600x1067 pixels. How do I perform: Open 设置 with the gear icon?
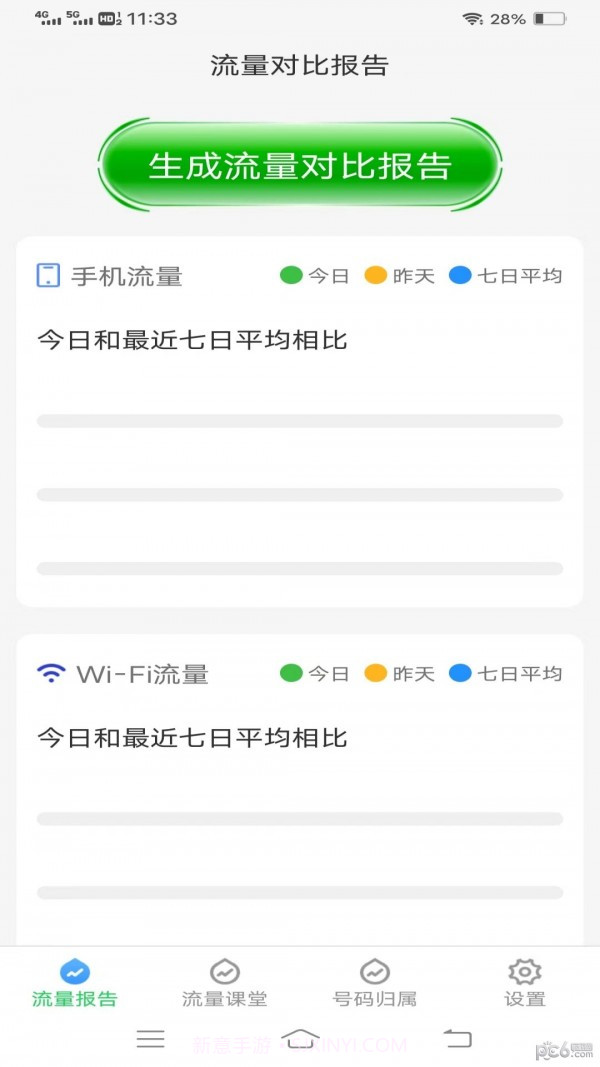click(x=524, y=970)
